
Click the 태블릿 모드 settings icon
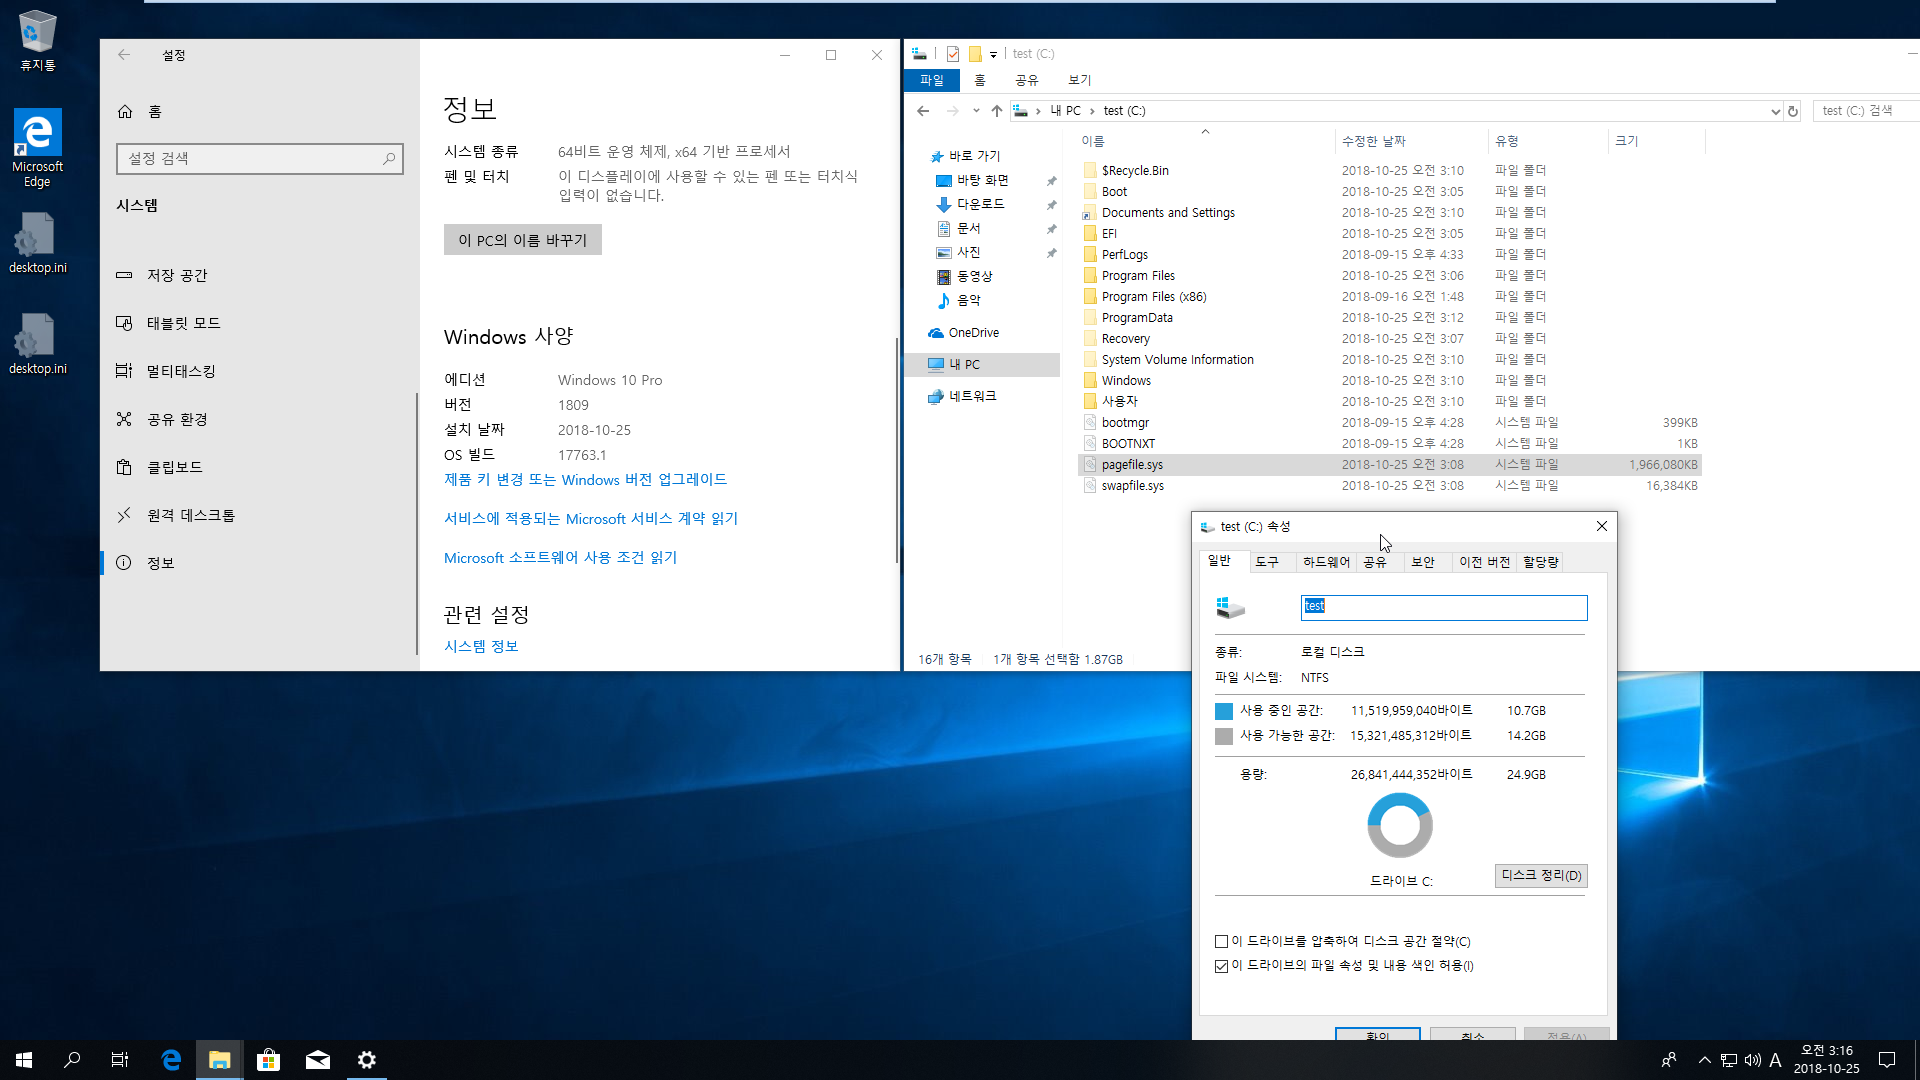[127, 322]
